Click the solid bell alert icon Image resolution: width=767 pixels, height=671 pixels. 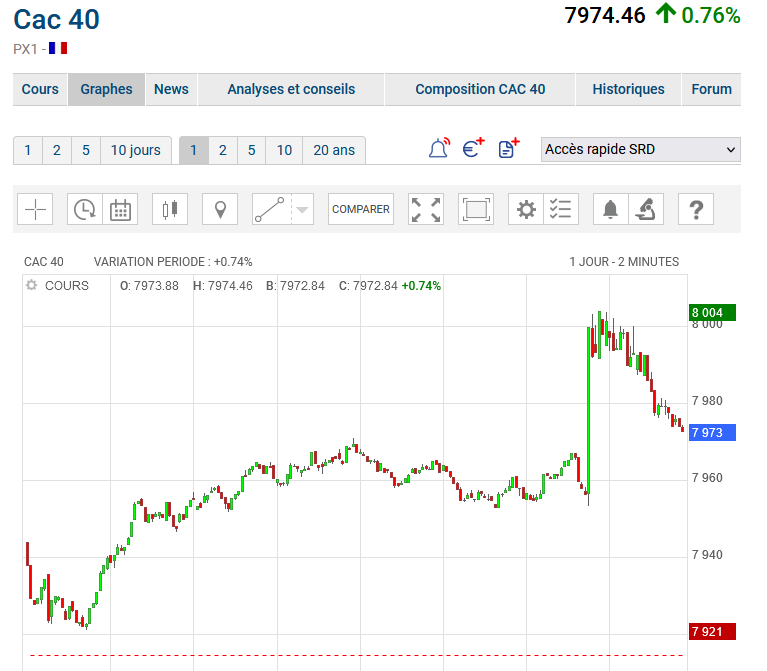point(610,209)
